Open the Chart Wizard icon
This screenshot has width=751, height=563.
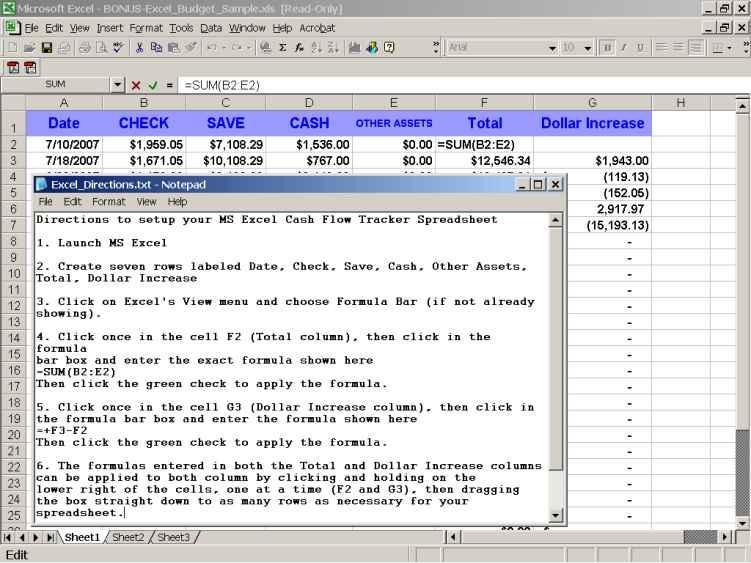coord(355,47)
